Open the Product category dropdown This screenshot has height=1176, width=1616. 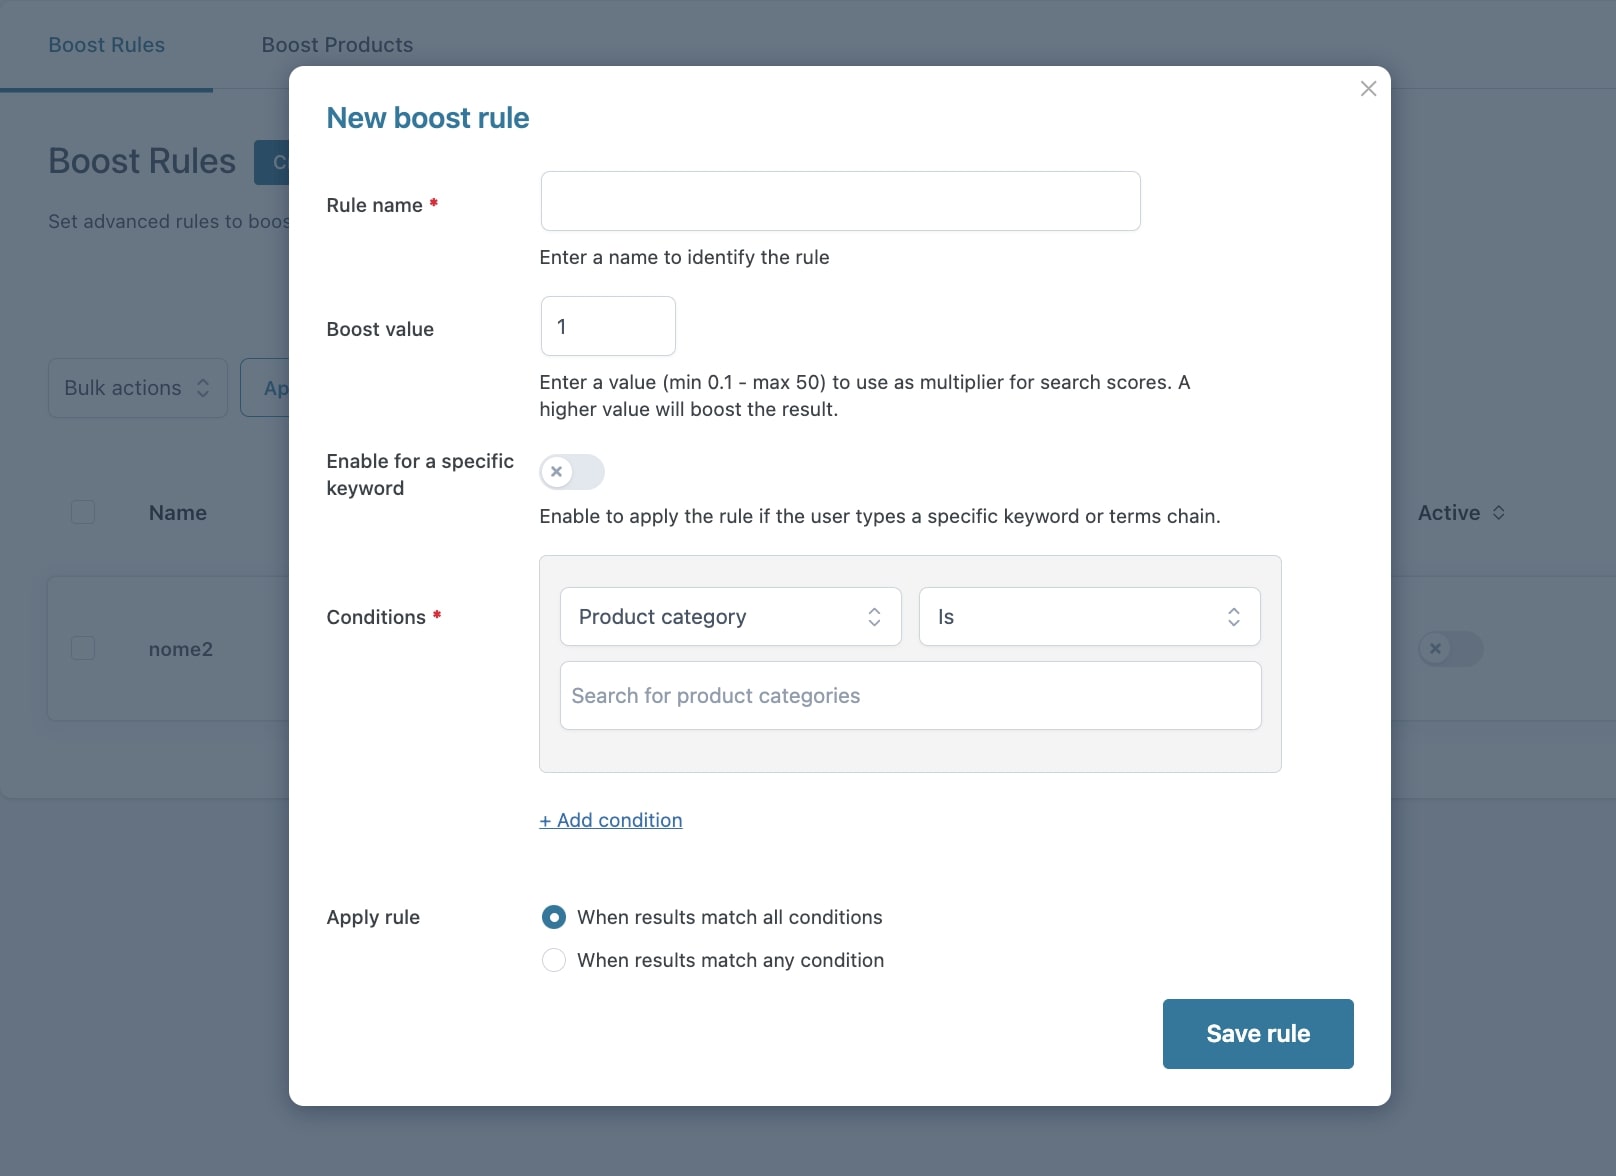730,617
